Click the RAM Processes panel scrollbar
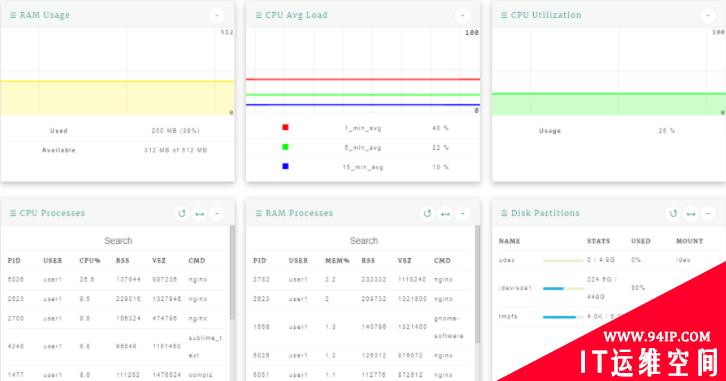 point(477,285)
